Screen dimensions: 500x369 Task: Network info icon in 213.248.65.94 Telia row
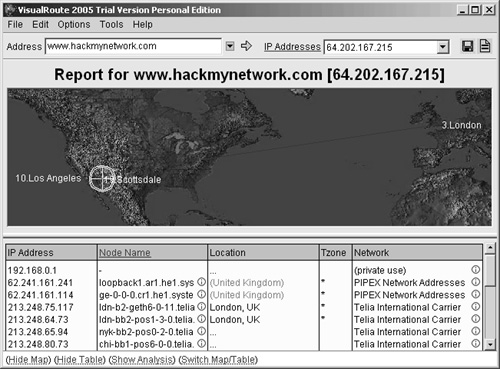476,331
